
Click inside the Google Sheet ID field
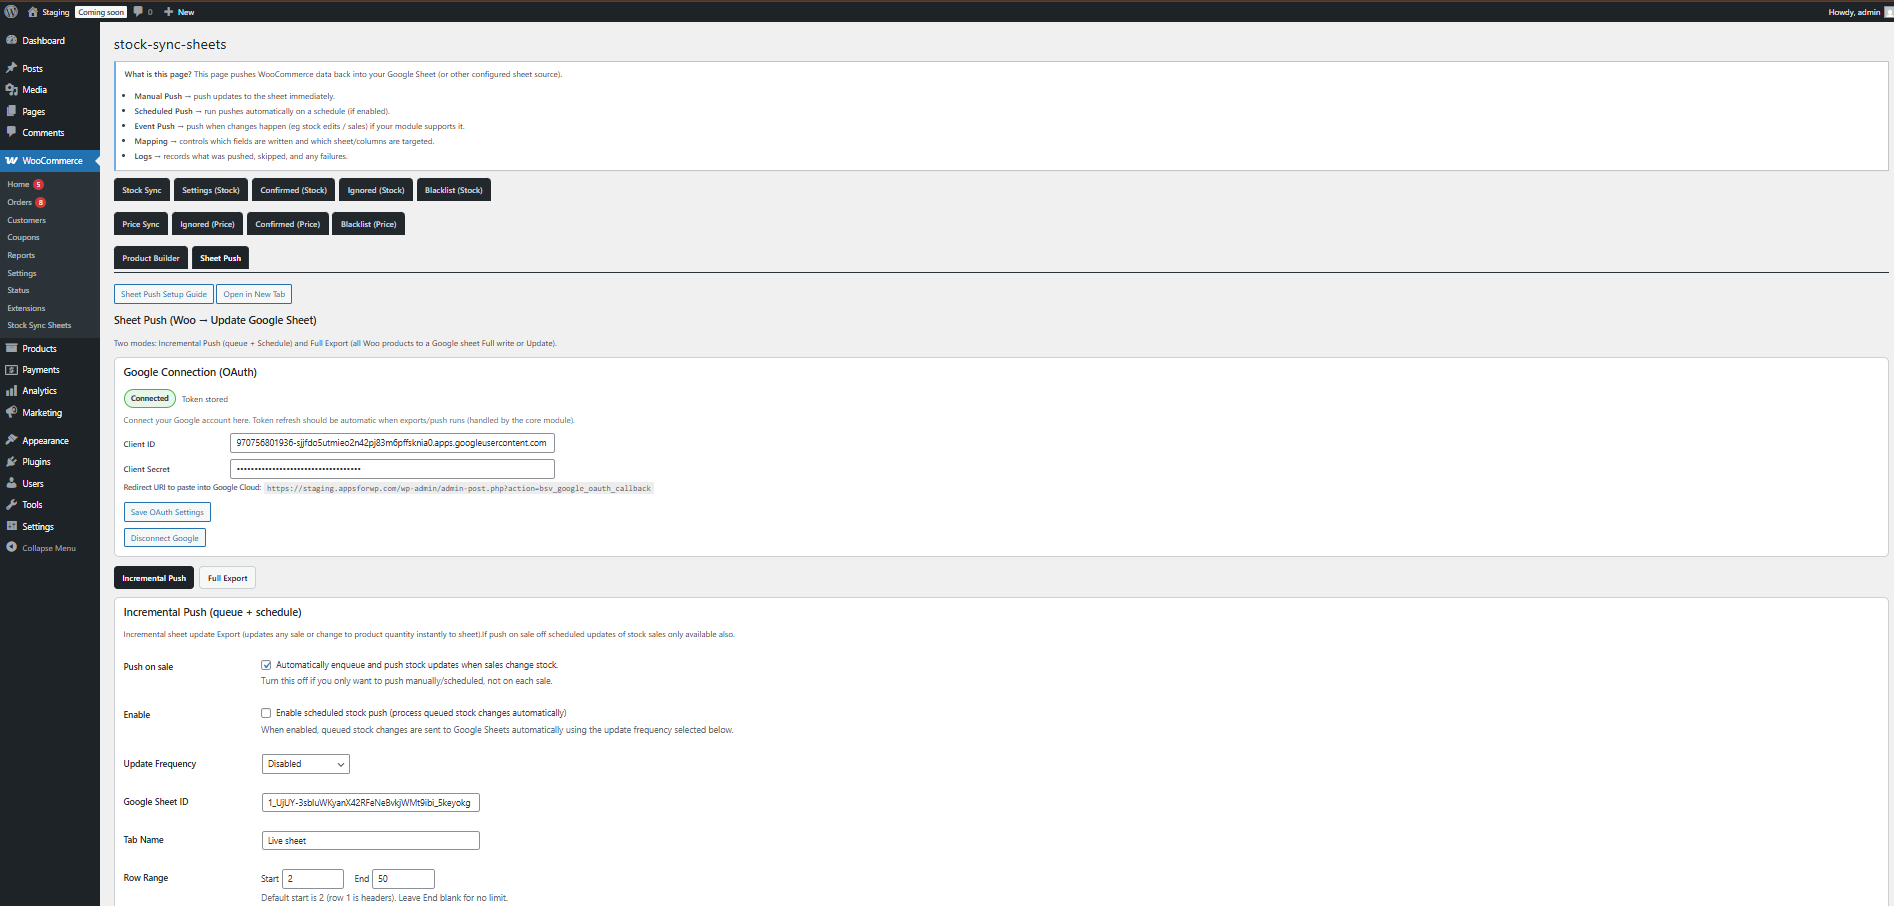pos(369,802)
